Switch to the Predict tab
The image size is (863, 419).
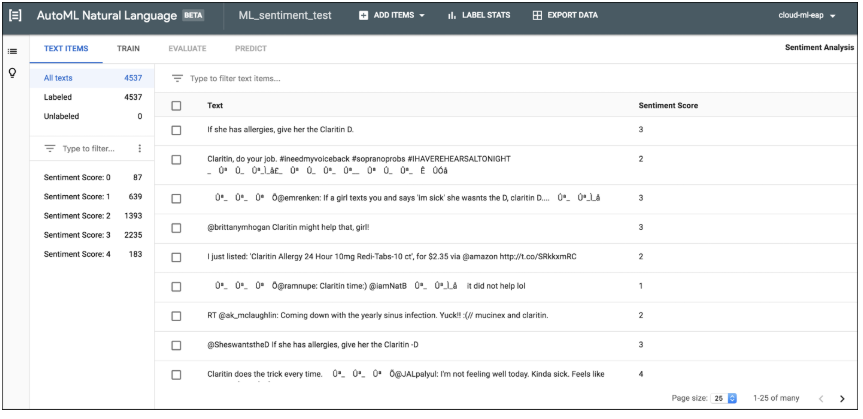click(x=251, y=48)
